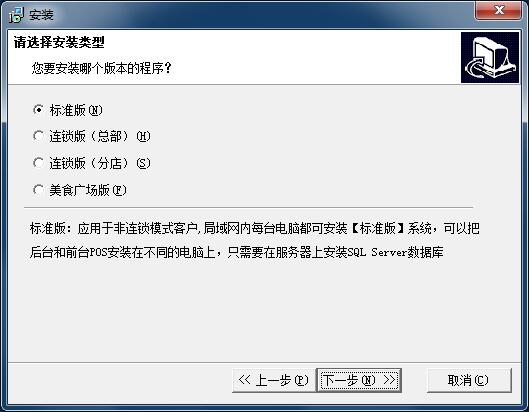This screenshot has width=529, height=412.
Task: Click the computer setup graphic in the header
Action: point(490,57)
